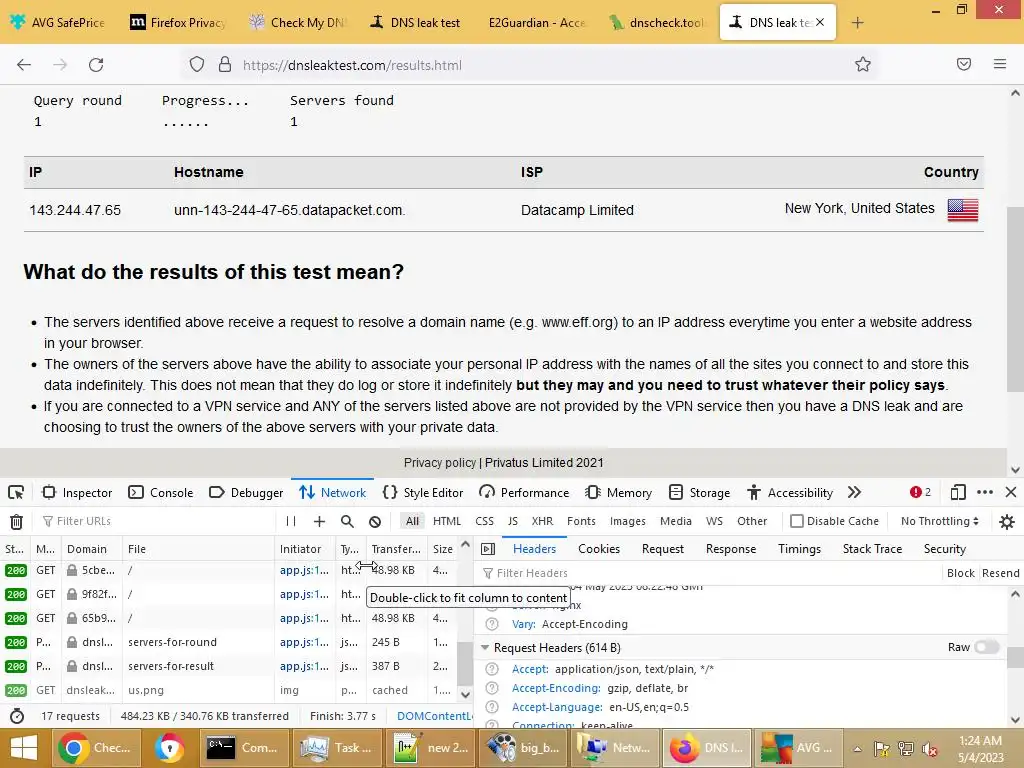Start performance analysis stopwatch

point(17,716)
